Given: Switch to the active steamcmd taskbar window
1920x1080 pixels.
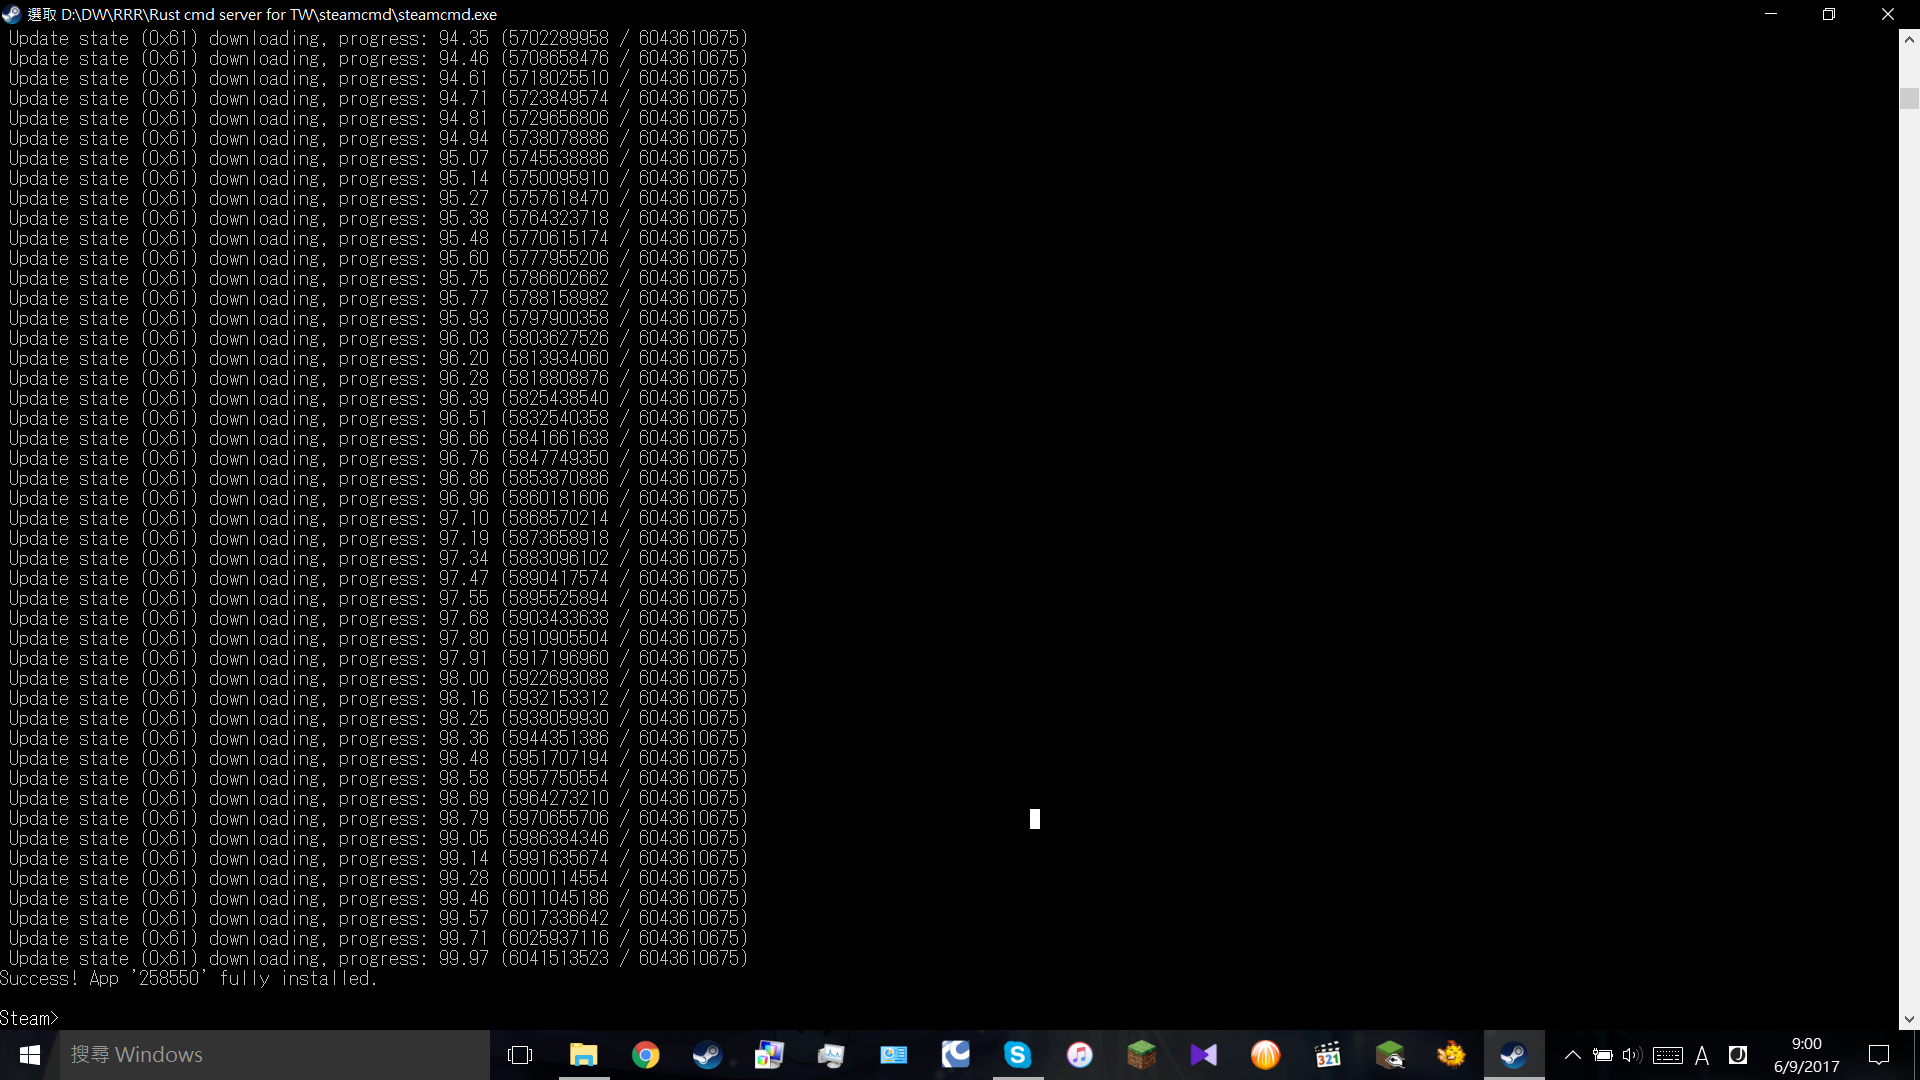Looking at the screenshot, I should pyautogui.click(x=1513, y=1055).
